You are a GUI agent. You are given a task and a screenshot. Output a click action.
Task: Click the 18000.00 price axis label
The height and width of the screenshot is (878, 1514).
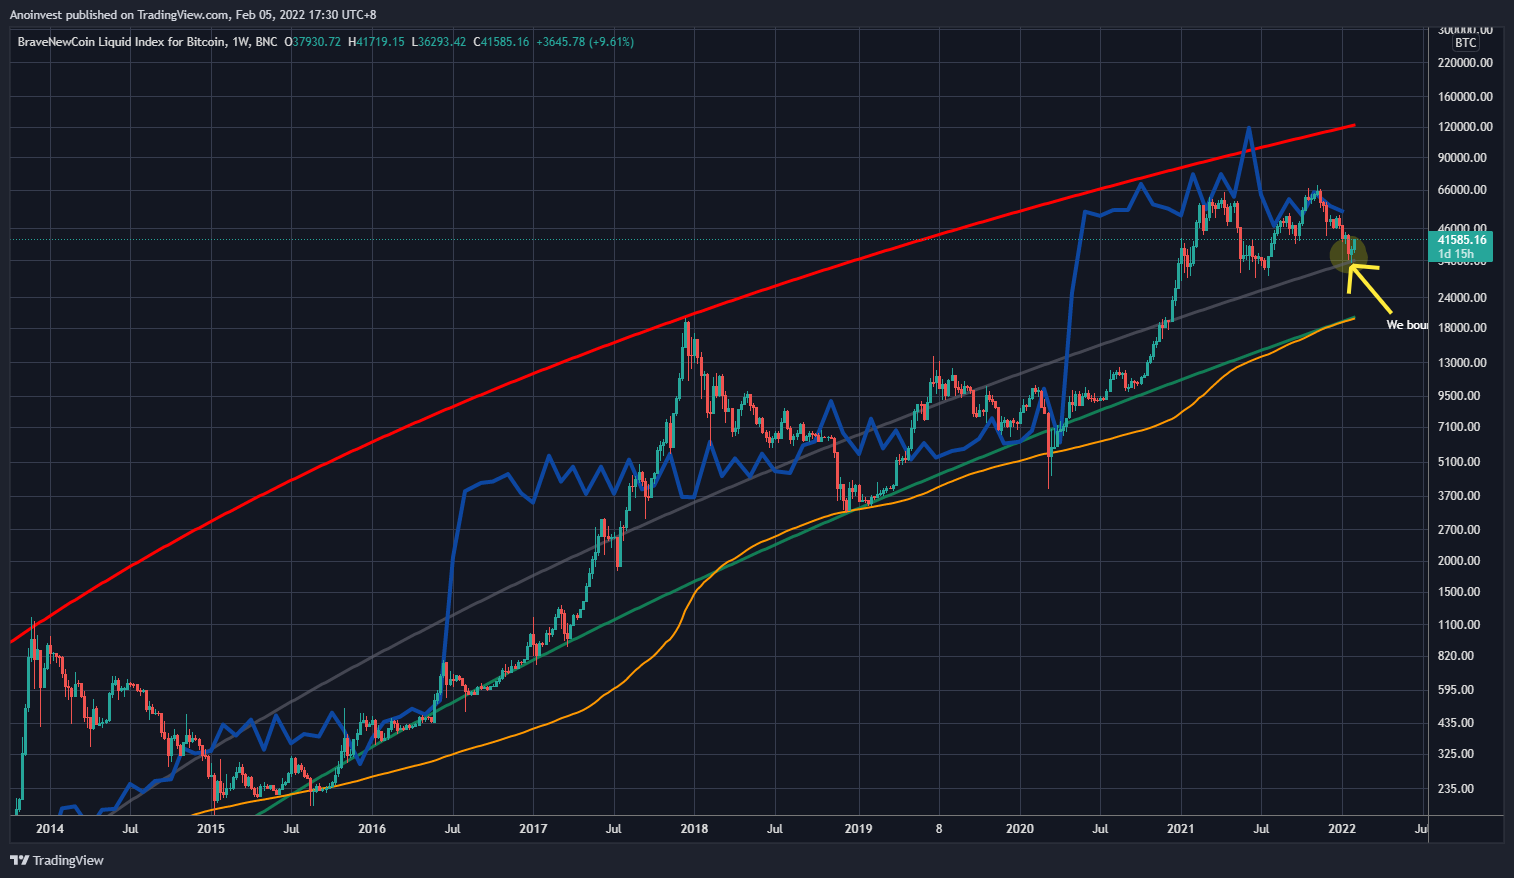(1462, 328)
